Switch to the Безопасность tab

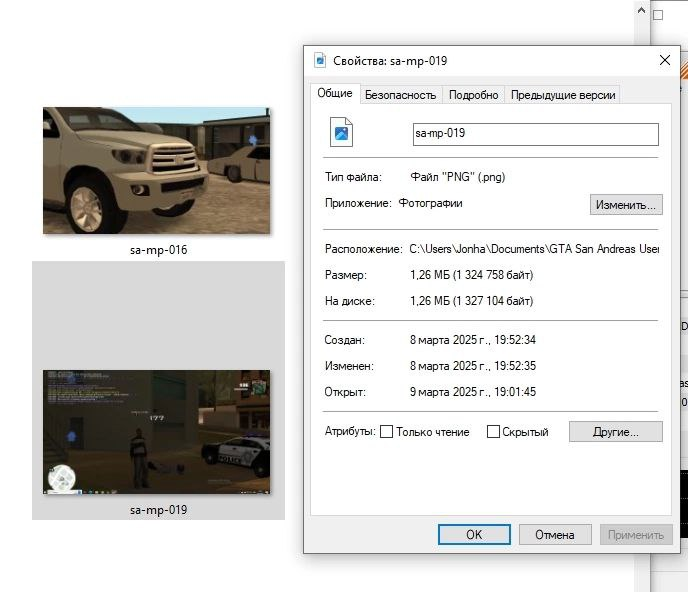(400, 95)
